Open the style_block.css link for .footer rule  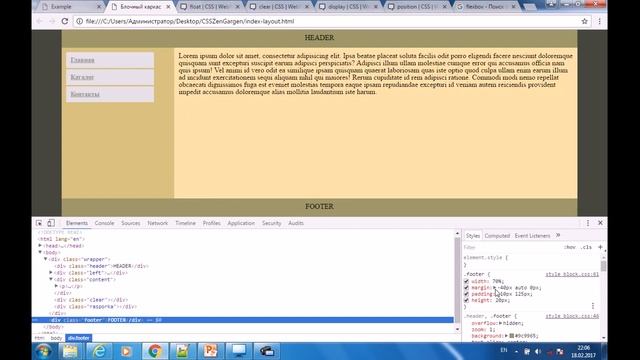pyautogui.click(x=572, y=274)
